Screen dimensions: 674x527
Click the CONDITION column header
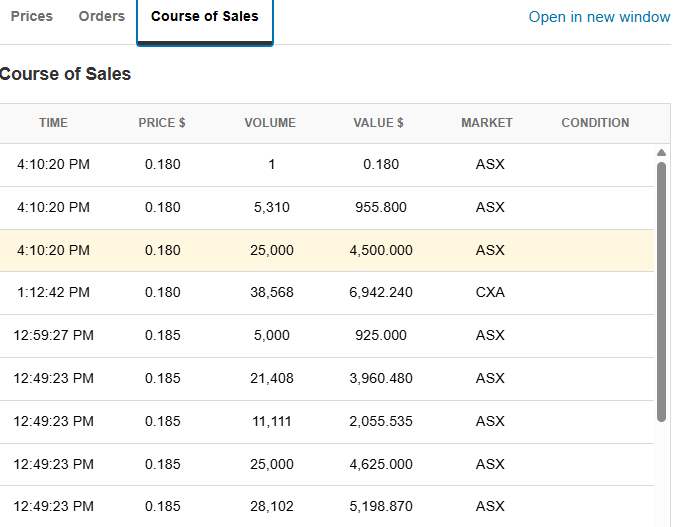[595, 123]
